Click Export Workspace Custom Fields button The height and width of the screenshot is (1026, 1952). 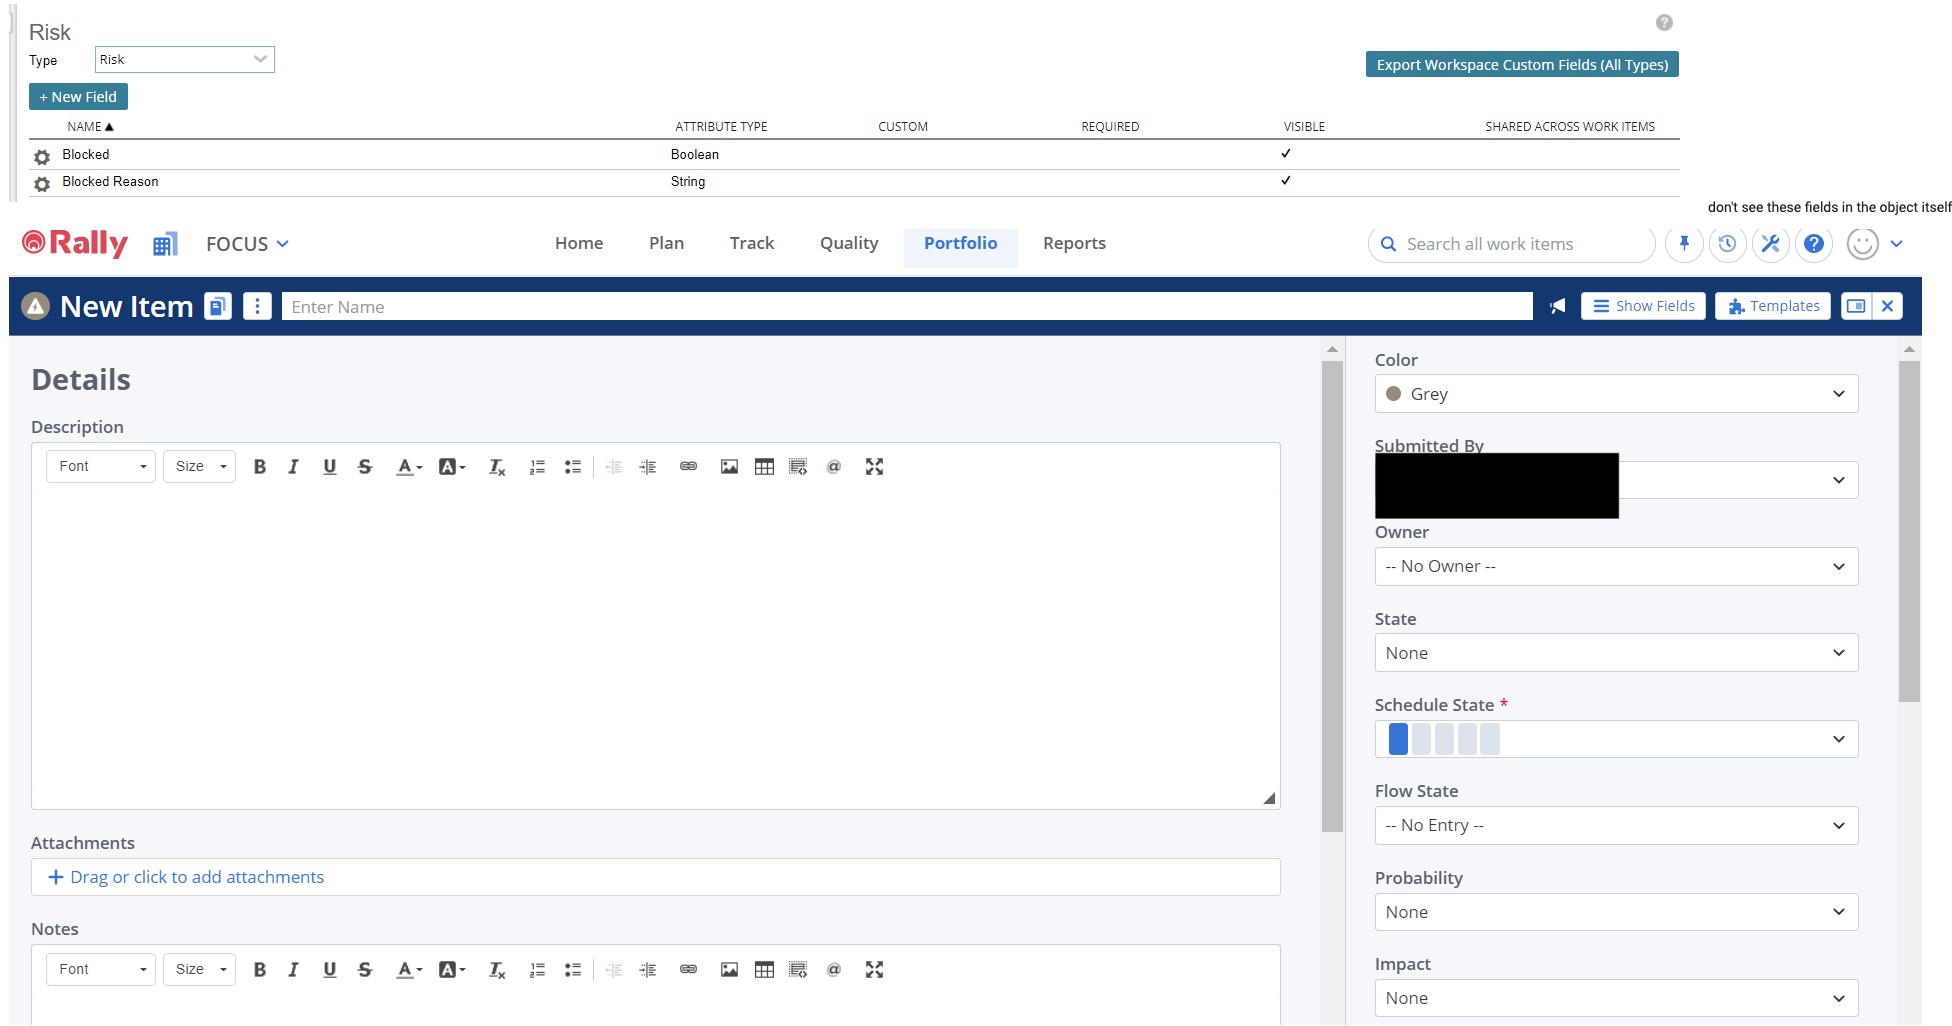click(x=1521, y=65)
